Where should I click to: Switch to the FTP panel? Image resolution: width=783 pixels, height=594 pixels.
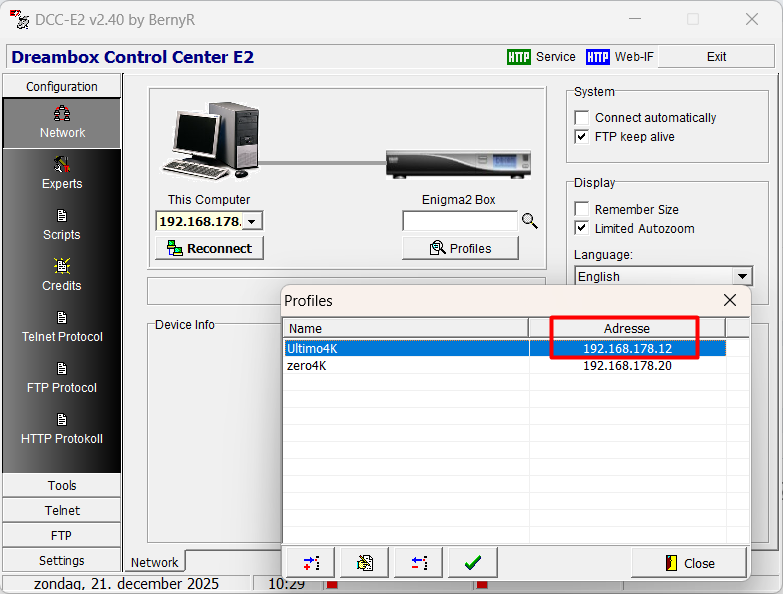point(62,535)
